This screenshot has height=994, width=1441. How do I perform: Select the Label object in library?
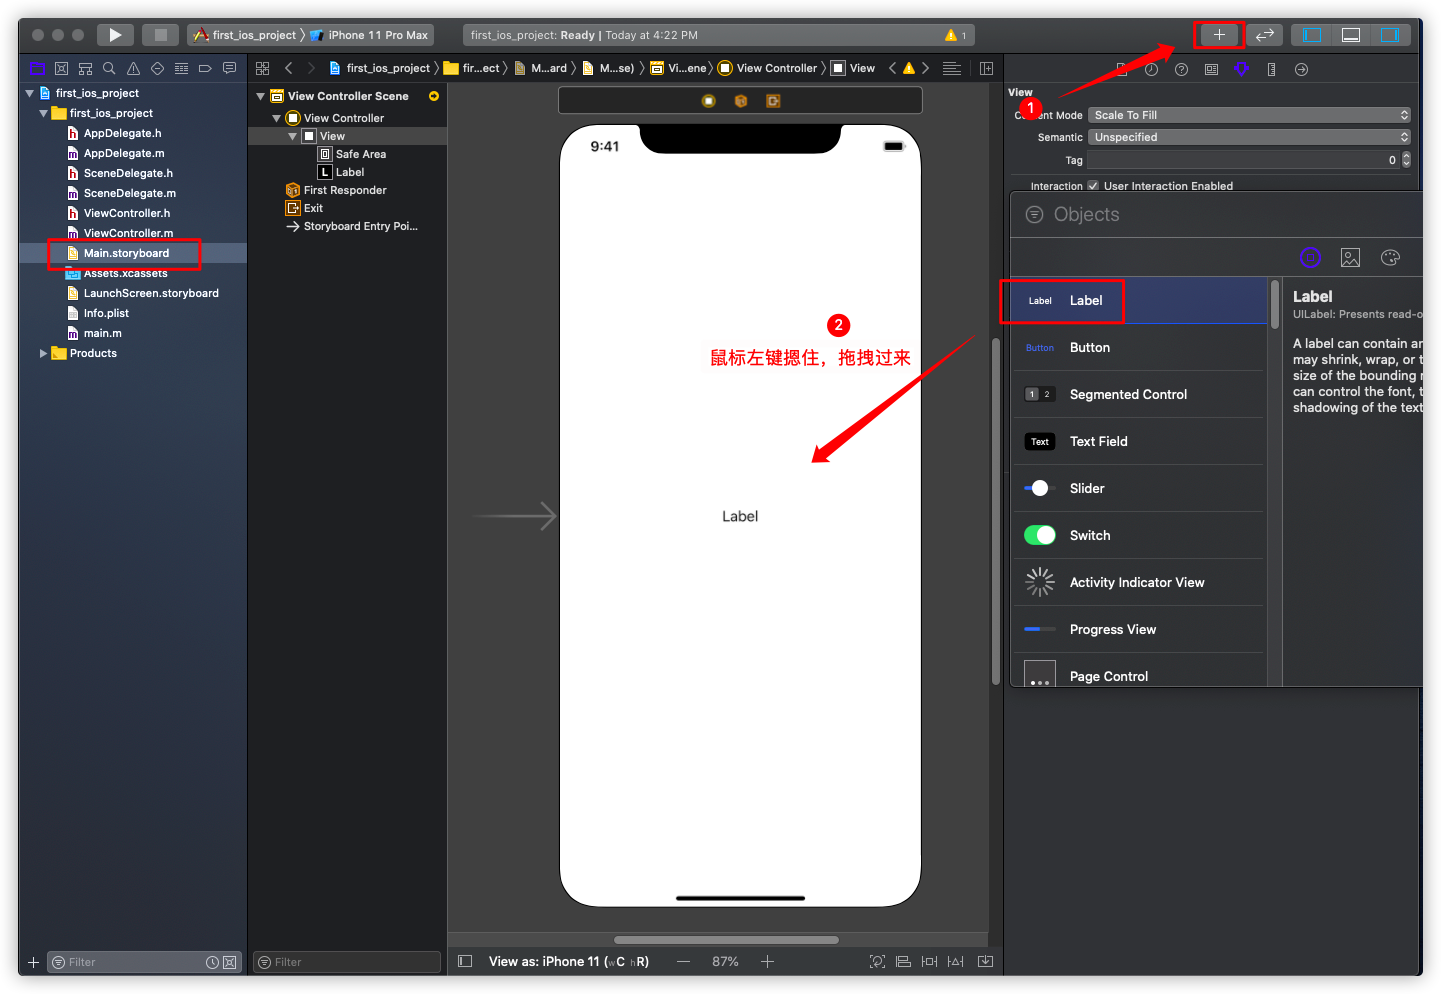1139,301
